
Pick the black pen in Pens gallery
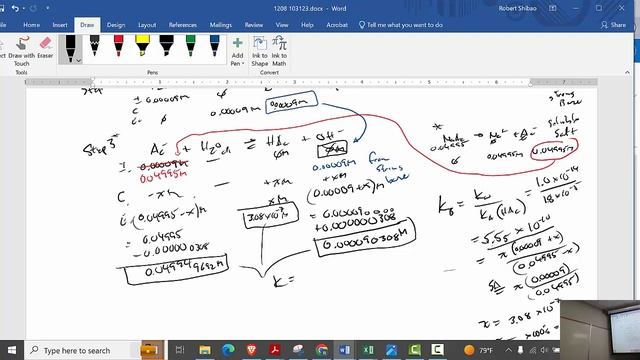pos(70,49)
